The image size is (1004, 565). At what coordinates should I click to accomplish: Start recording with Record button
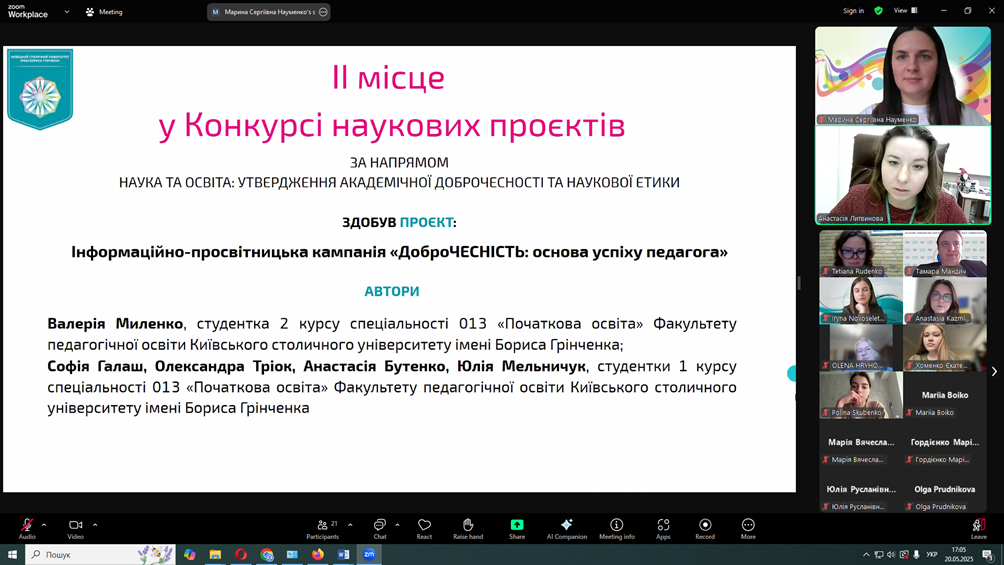click(x=705, y=527)
